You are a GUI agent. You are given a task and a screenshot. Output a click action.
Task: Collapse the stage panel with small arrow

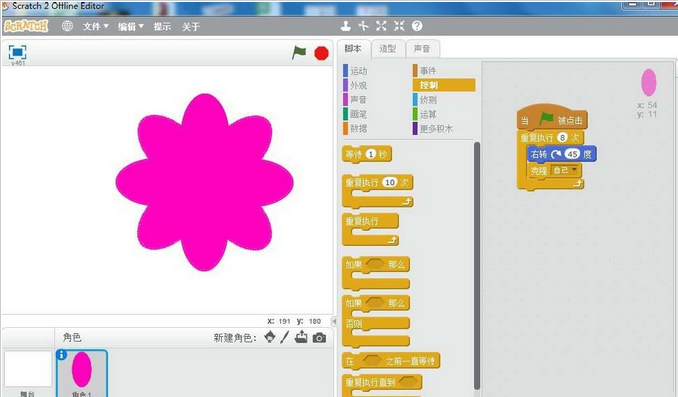[334, 321]
